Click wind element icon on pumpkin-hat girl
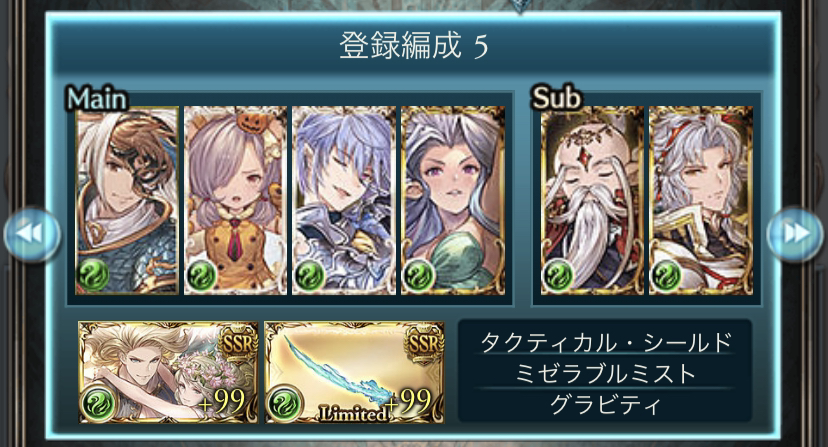Screen dimensions: 828x447 coord(202,275)
